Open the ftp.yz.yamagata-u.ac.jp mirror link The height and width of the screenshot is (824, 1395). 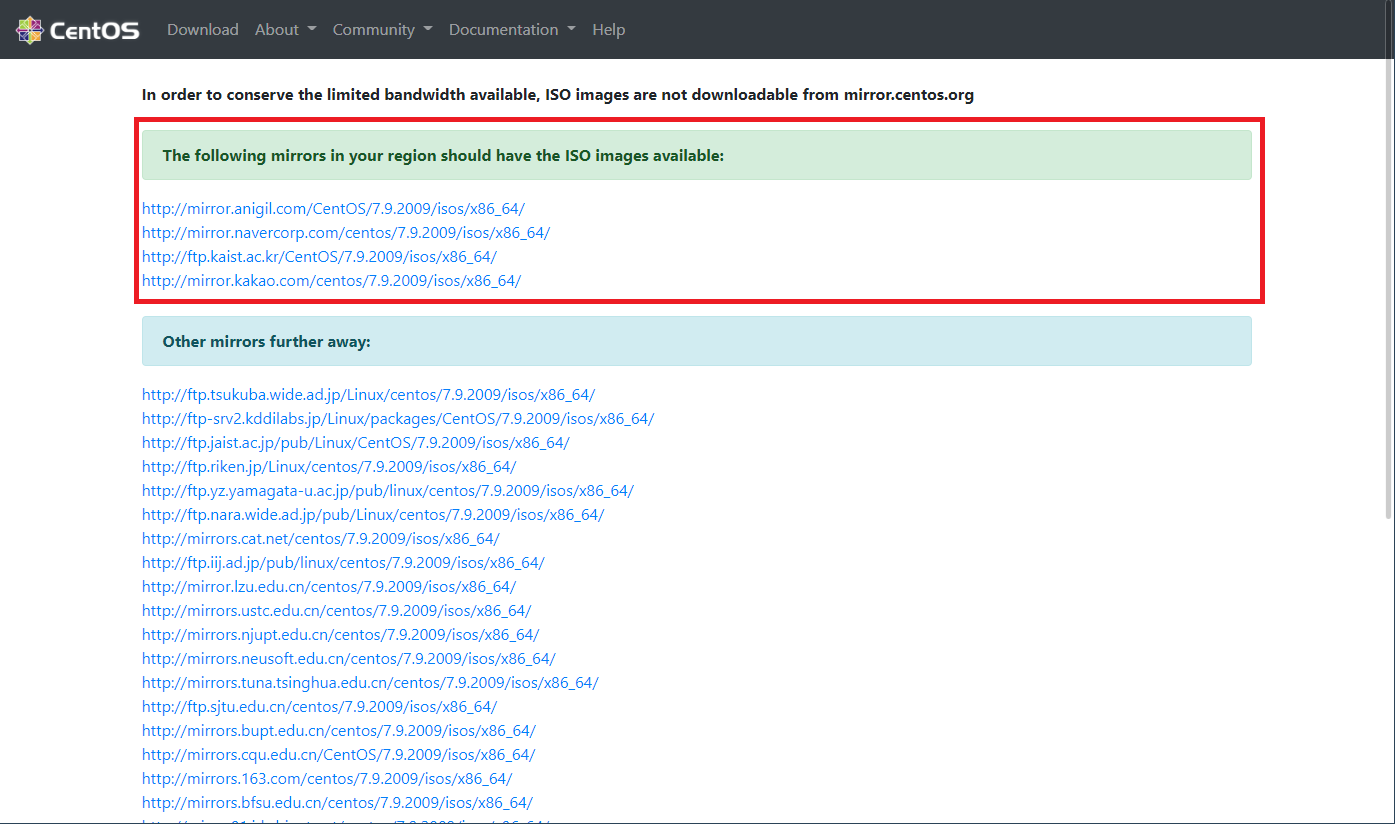click(x=388, y=491)
